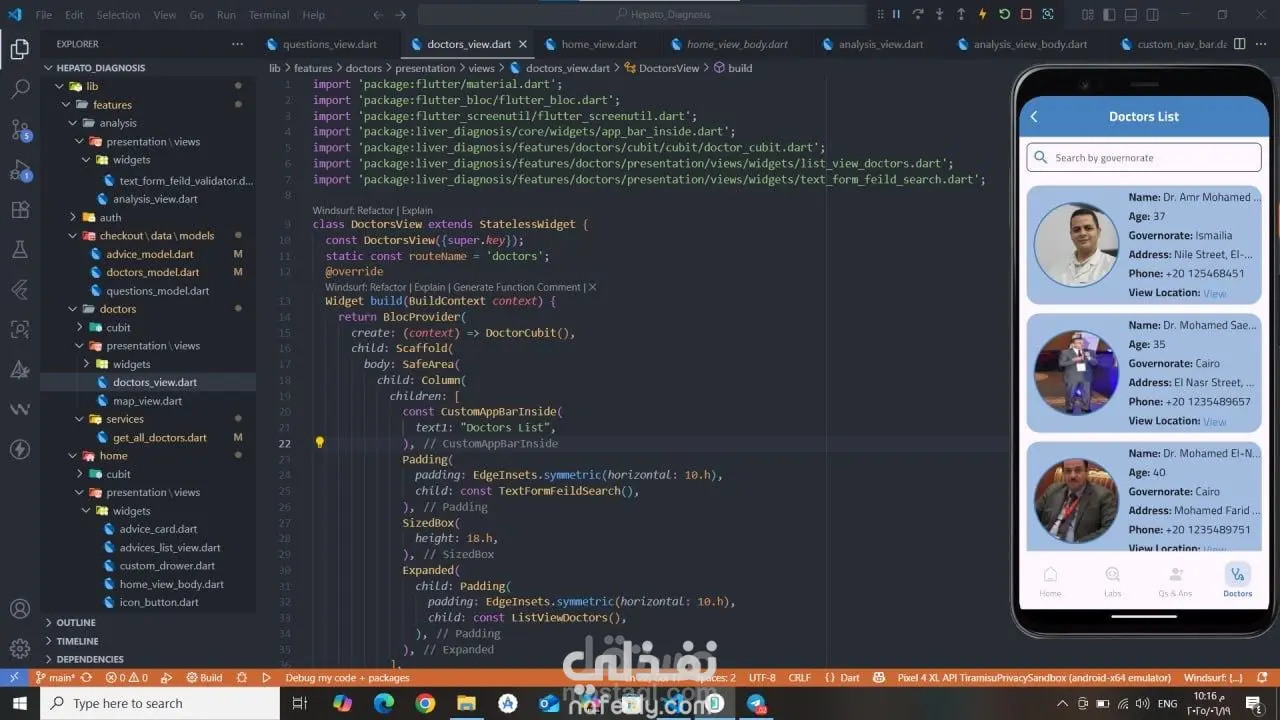
Task: Open the Search view in activity bar
Action: tap(20, 89)
